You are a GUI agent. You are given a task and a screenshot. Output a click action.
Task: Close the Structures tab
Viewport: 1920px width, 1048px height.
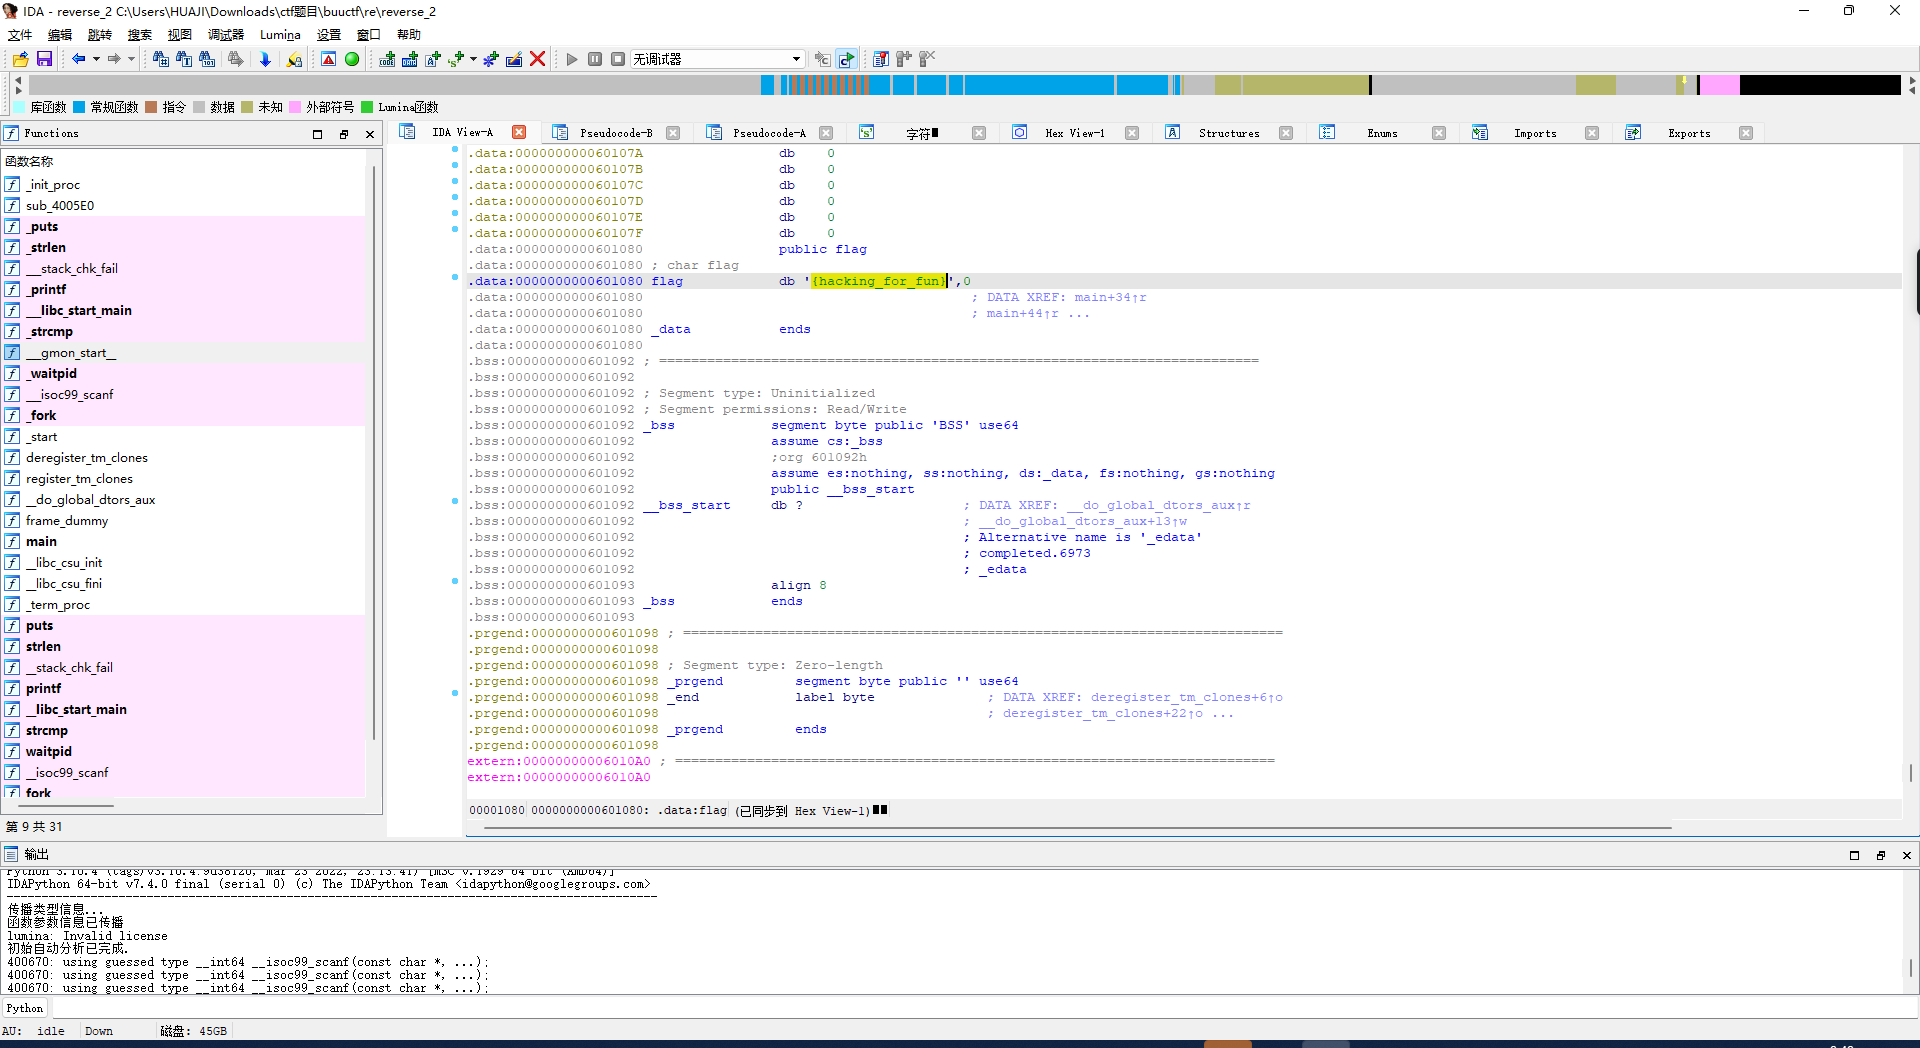(x=1286, y=133)
